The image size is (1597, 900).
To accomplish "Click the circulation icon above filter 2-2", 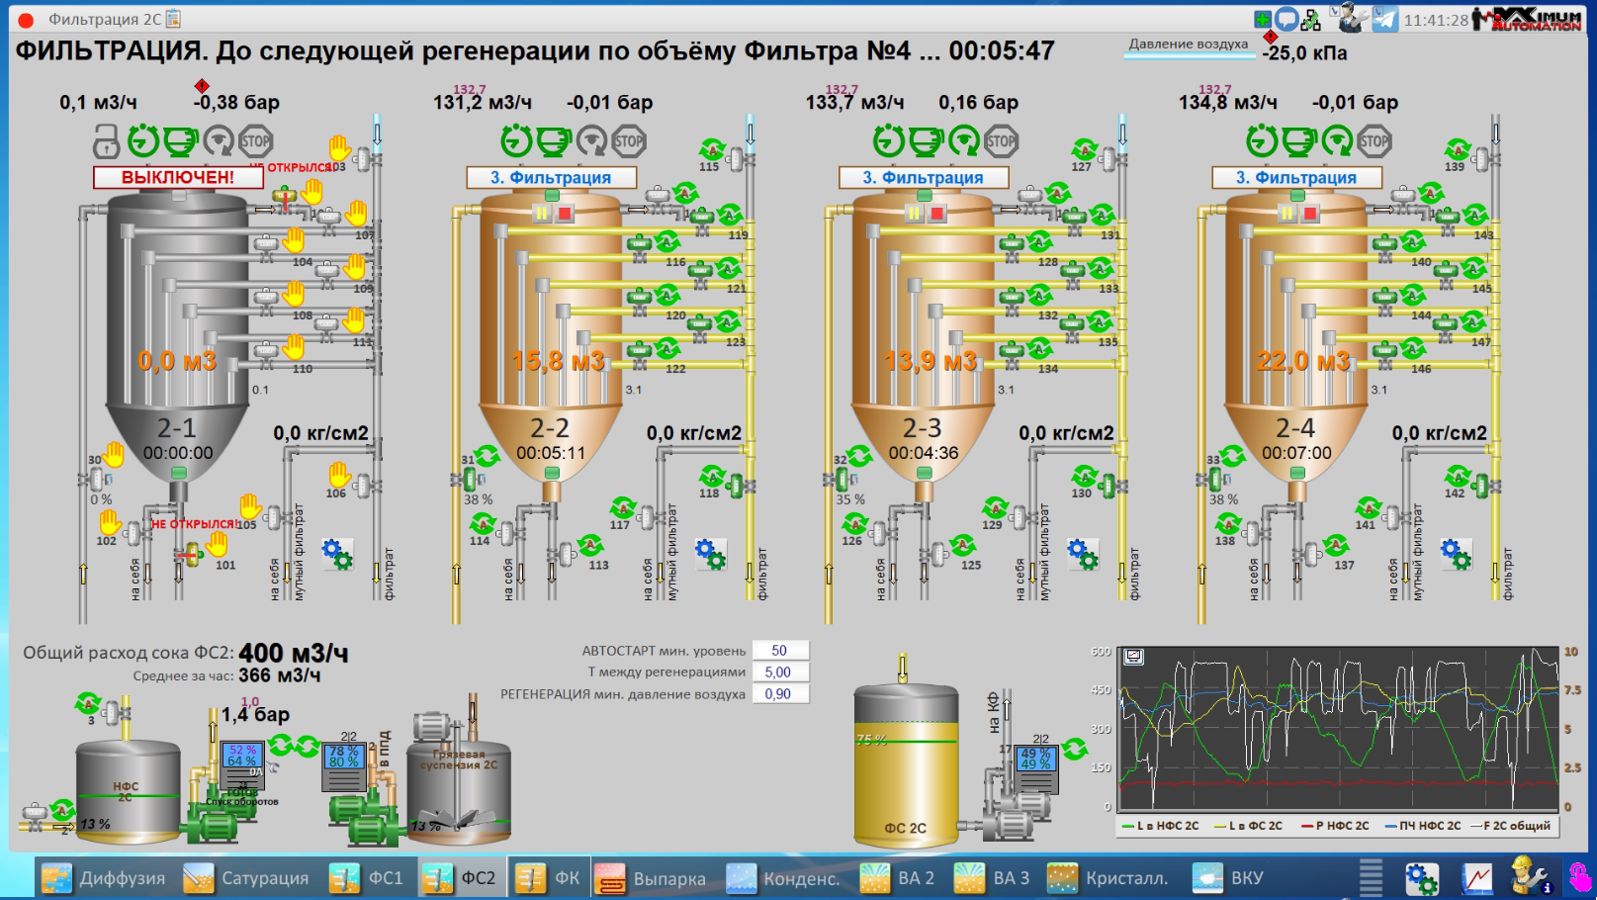I will pos(591,141).
